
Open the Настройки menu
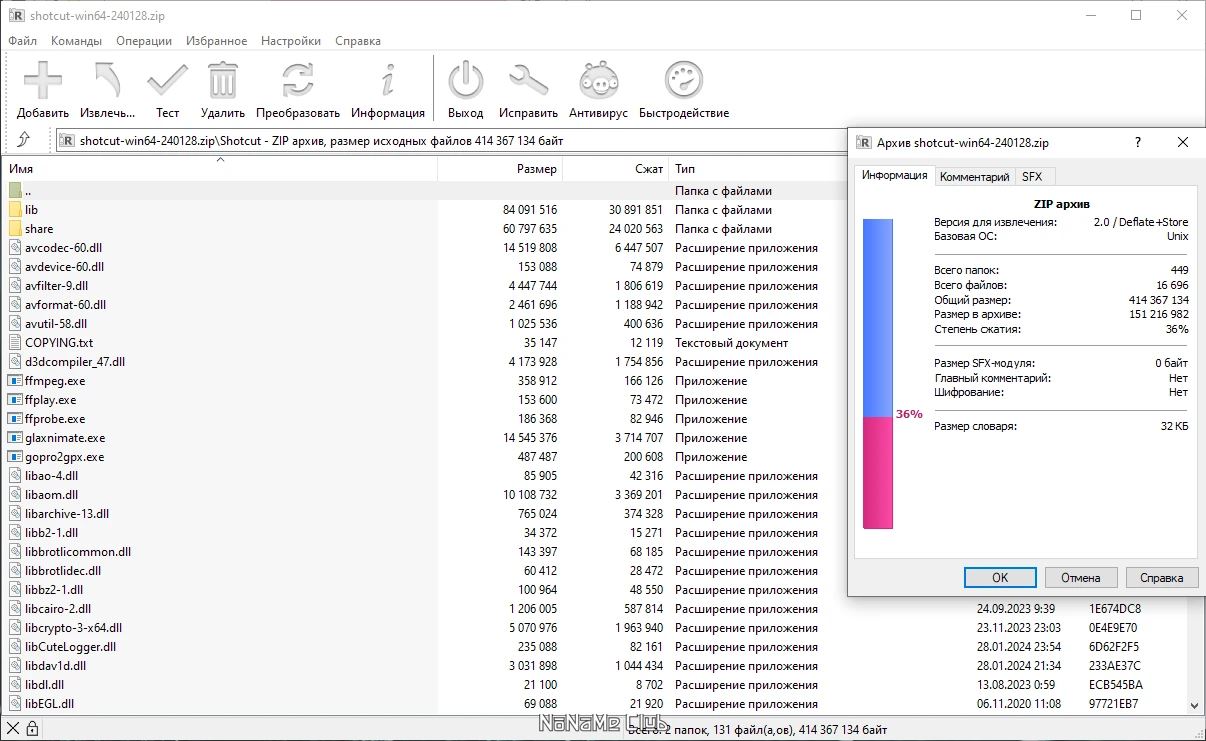[x=290, y=40]
